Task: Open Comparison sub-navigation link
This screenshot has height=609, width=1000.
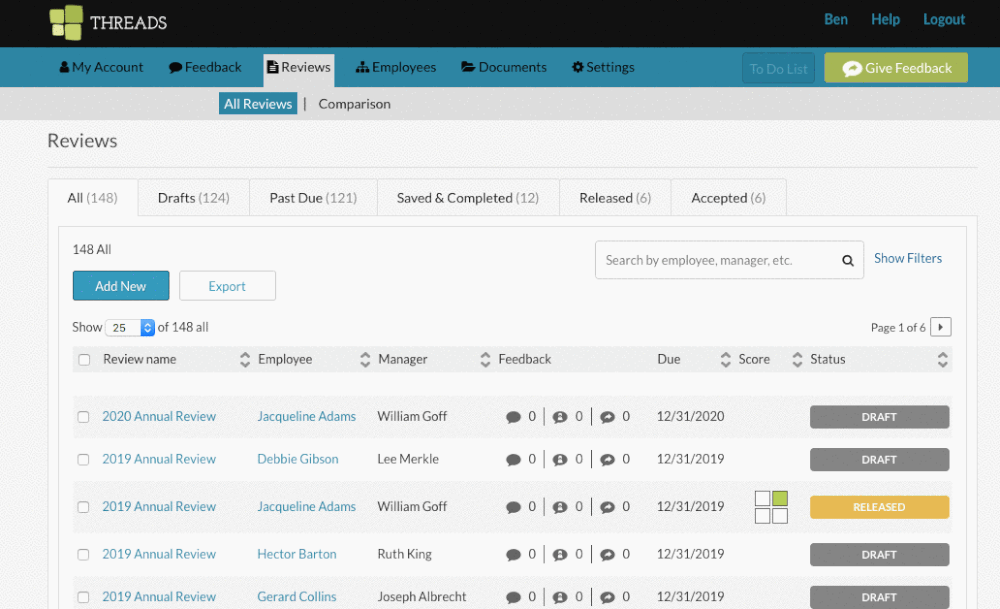Action: tap(355, 104)
